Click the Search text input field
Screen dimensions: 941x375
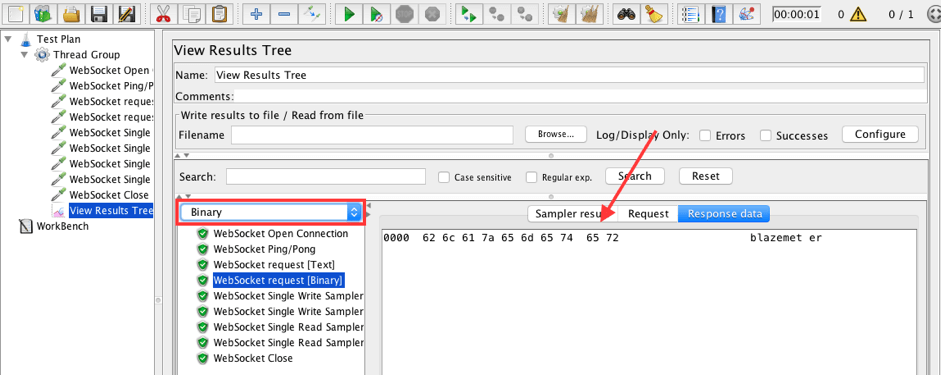coord(326,176)
